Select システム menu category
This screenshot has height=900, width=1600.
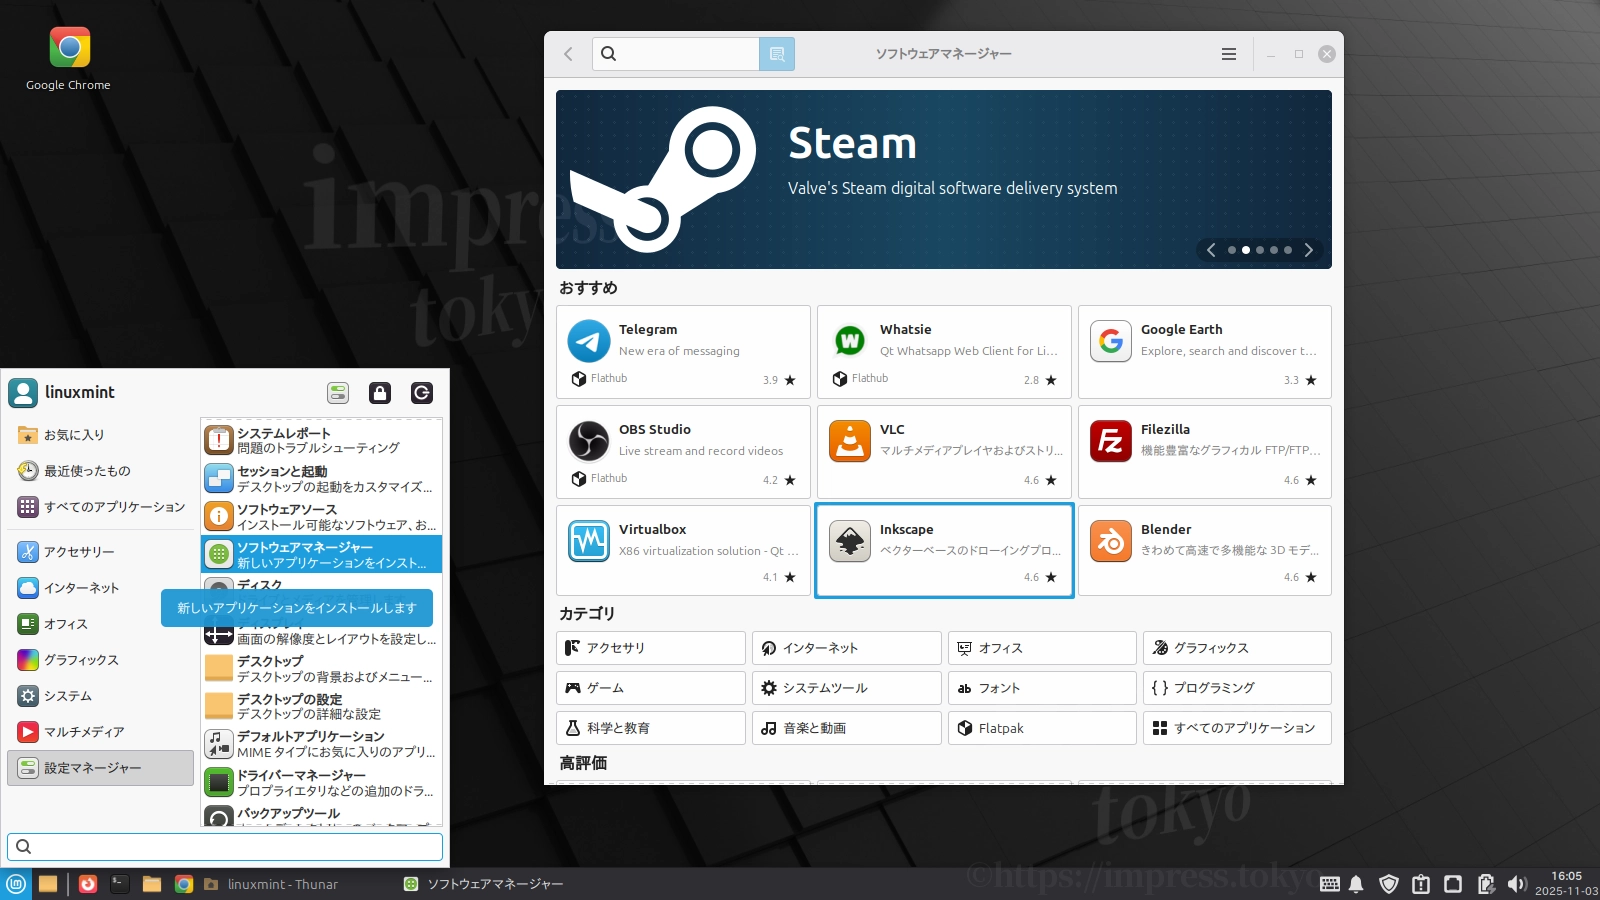click(100, 696)
